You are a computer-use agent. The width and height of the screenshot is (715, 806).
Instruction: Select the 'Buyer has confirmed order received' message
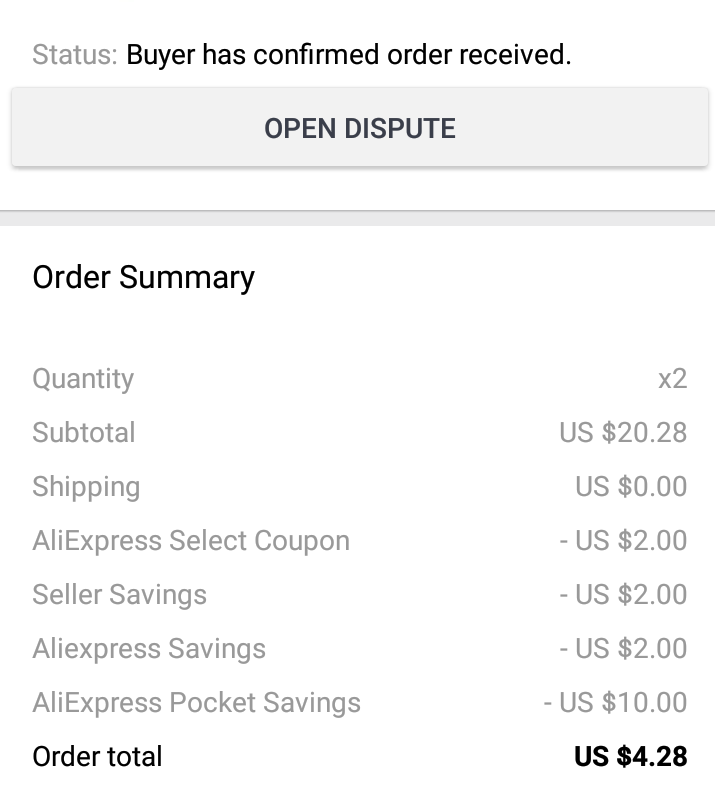pos(348,54)
